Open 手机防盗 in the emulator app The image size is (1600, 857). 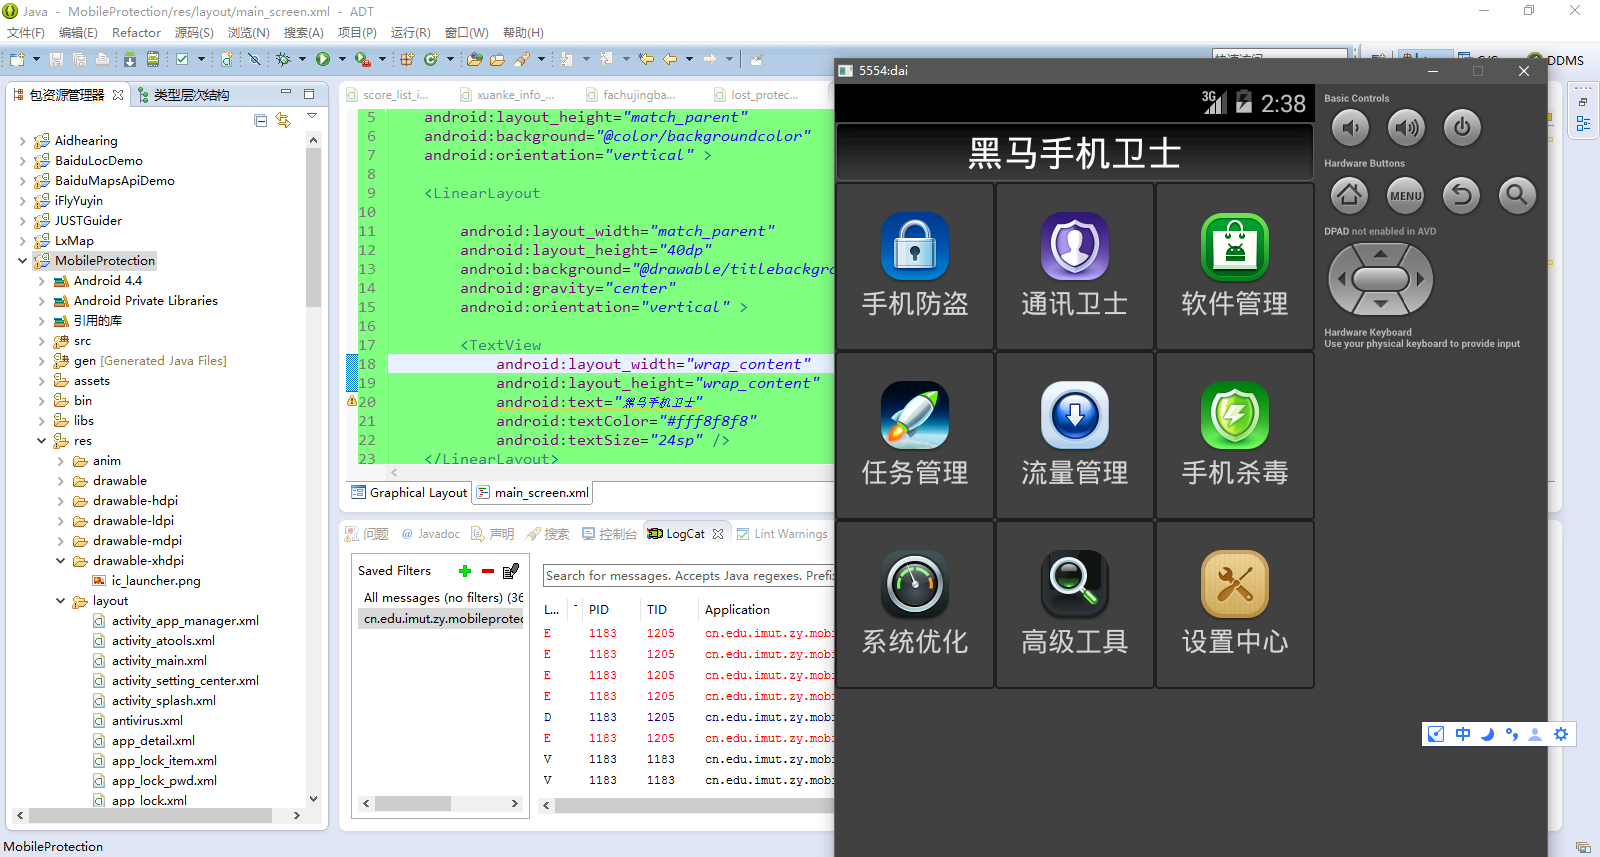coord(915,266)
